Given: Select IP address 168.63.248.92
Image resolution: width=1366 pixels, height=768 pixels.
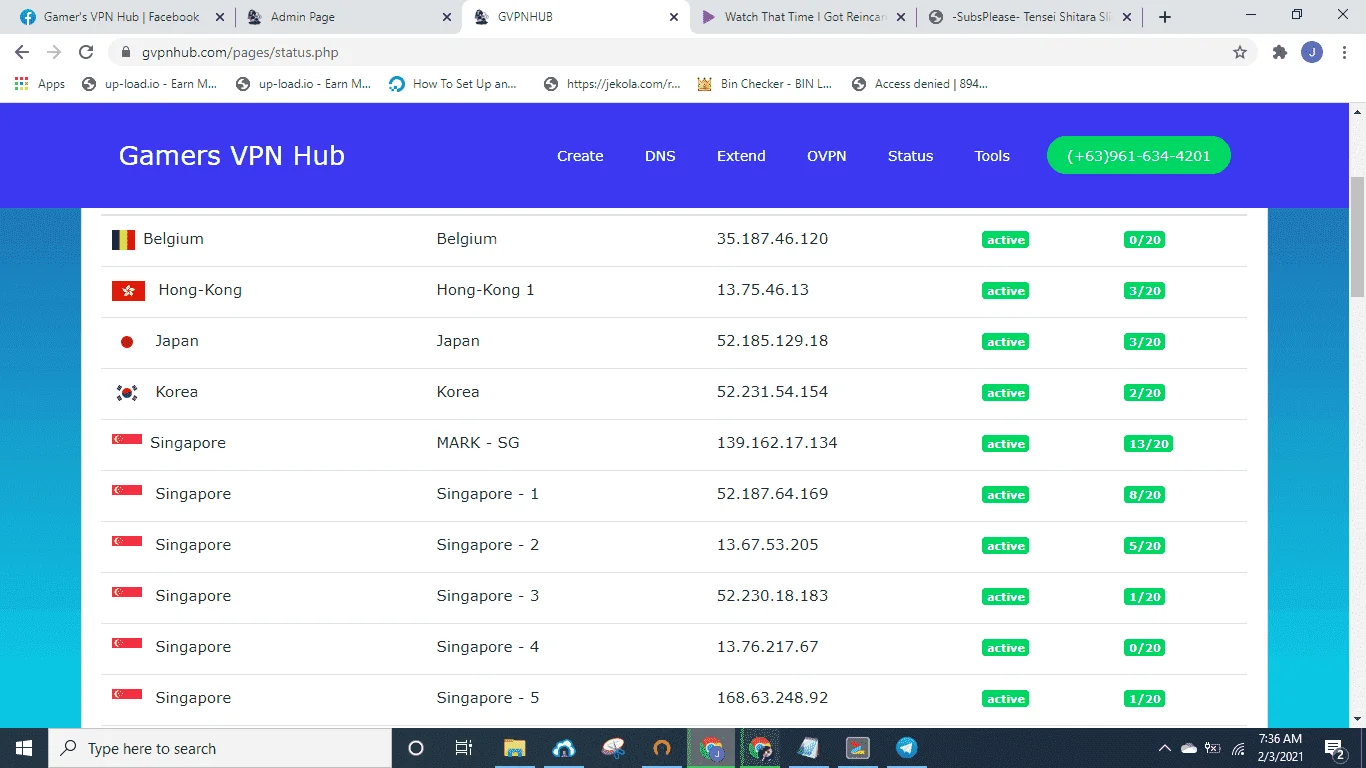Looking at the screenshot, I should [772, 698].
